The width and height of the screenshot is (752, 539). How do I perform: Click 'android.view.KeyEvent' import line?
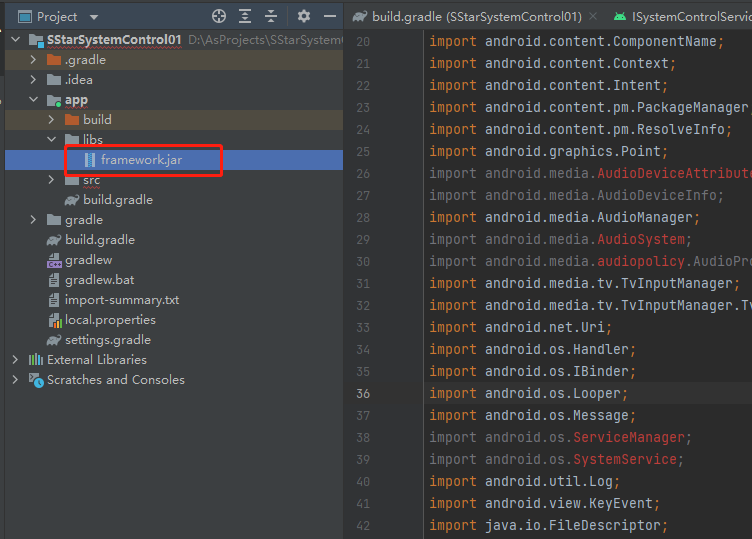(x=569, y=504)
